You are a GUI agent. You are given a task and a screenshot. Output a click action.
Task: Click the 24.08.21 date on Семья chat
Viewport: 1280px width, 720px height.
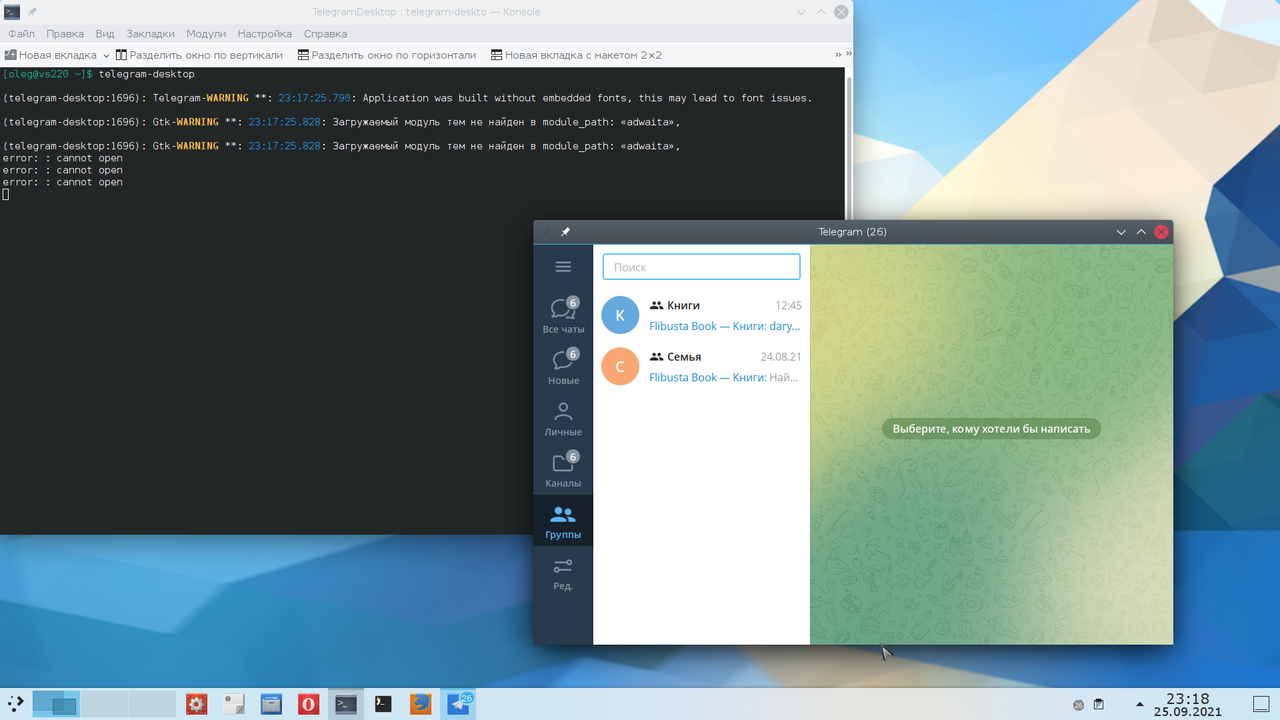(781, 356)
